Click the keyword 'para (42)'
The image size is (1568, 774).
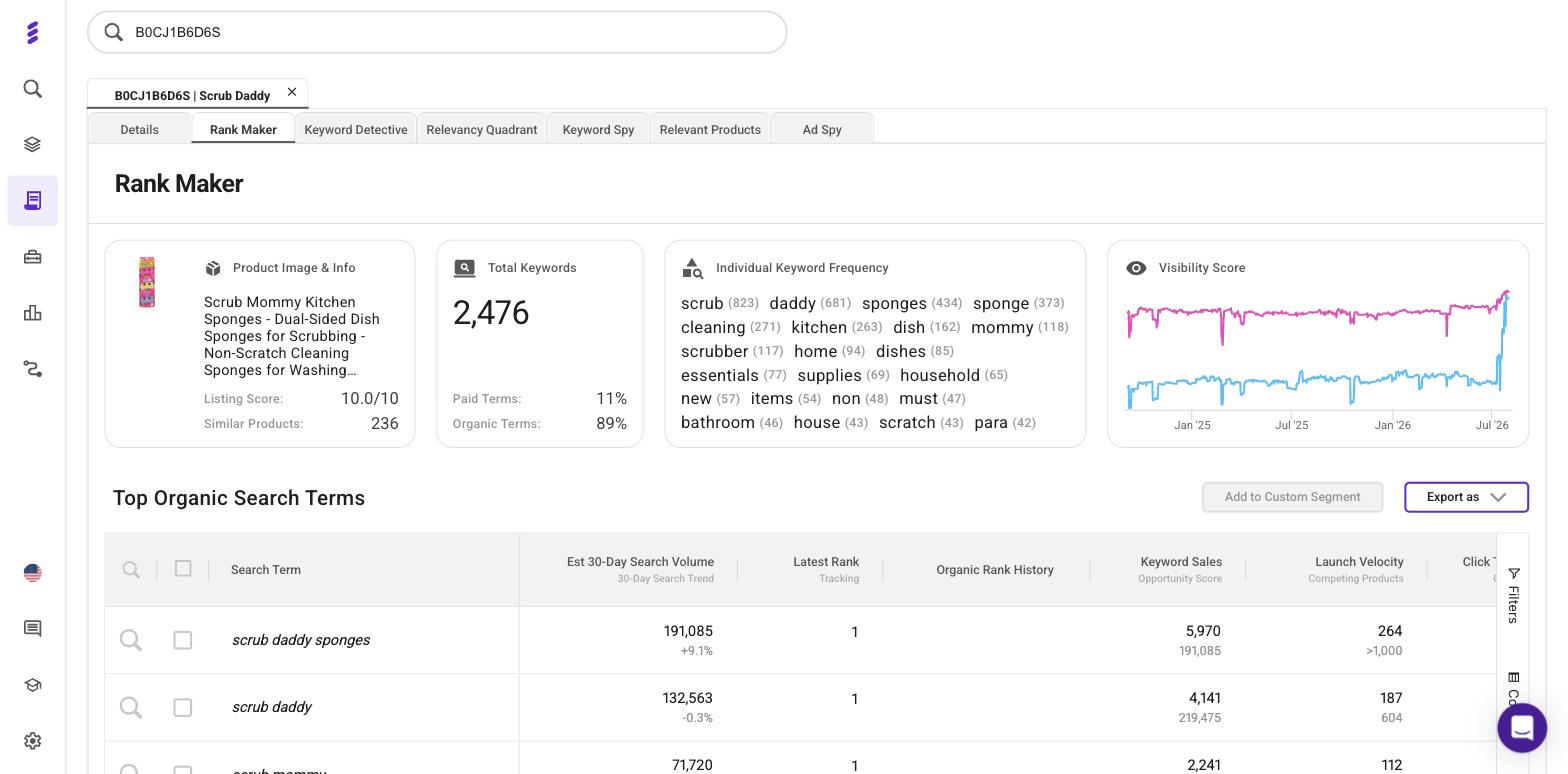[1005, 422]
